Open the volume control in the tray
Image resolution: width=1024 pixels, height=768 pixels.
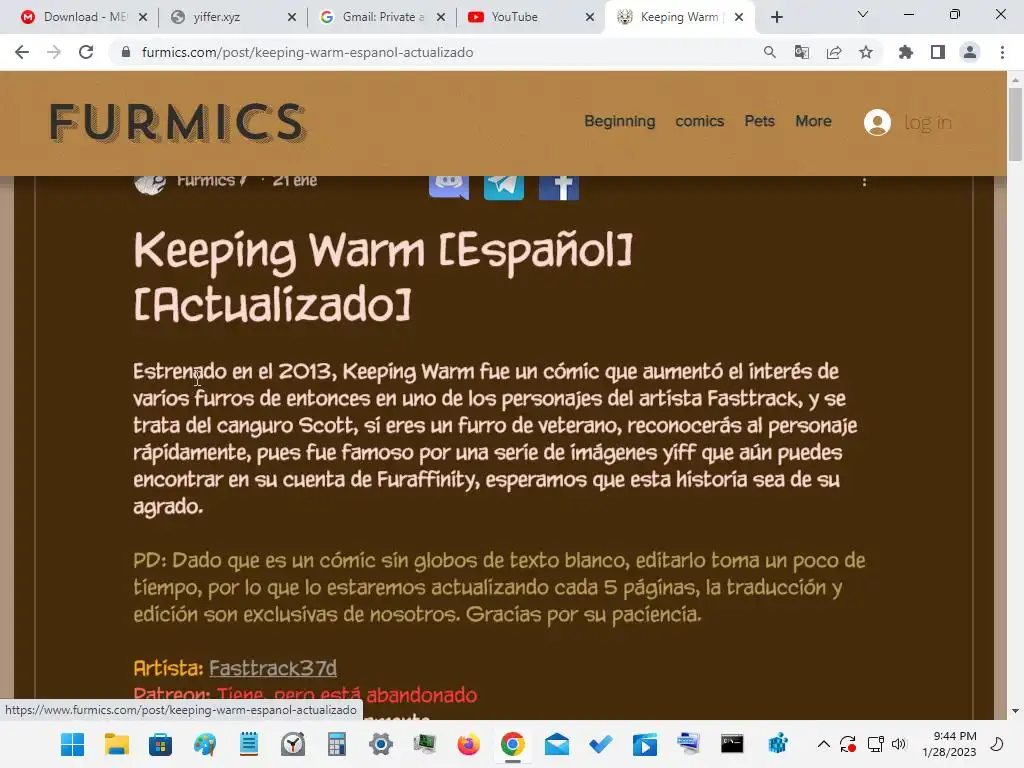pos(899,744)
